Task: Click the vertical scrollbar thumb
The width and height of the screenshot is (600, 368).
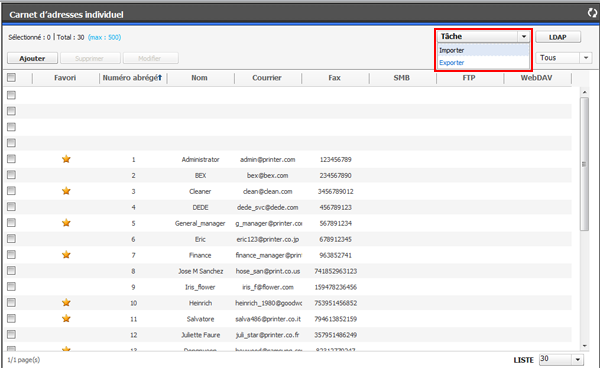Action: pyautogui.click(x=584, y=164)
